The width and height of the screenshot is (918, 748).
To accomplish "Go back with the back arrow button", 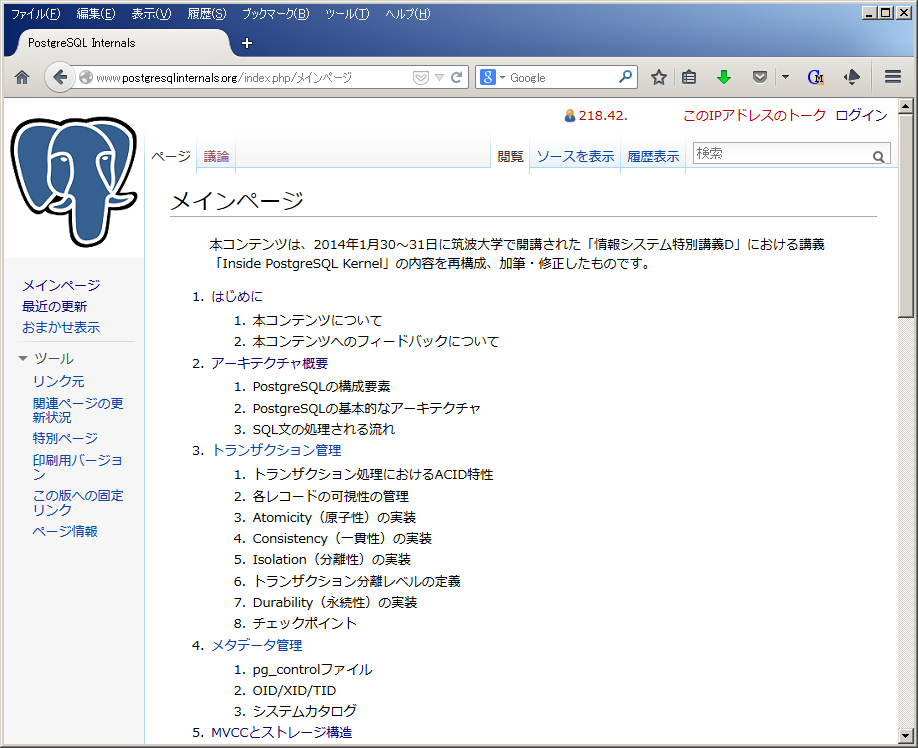I will pyautogui.click(x=59, y=77).
